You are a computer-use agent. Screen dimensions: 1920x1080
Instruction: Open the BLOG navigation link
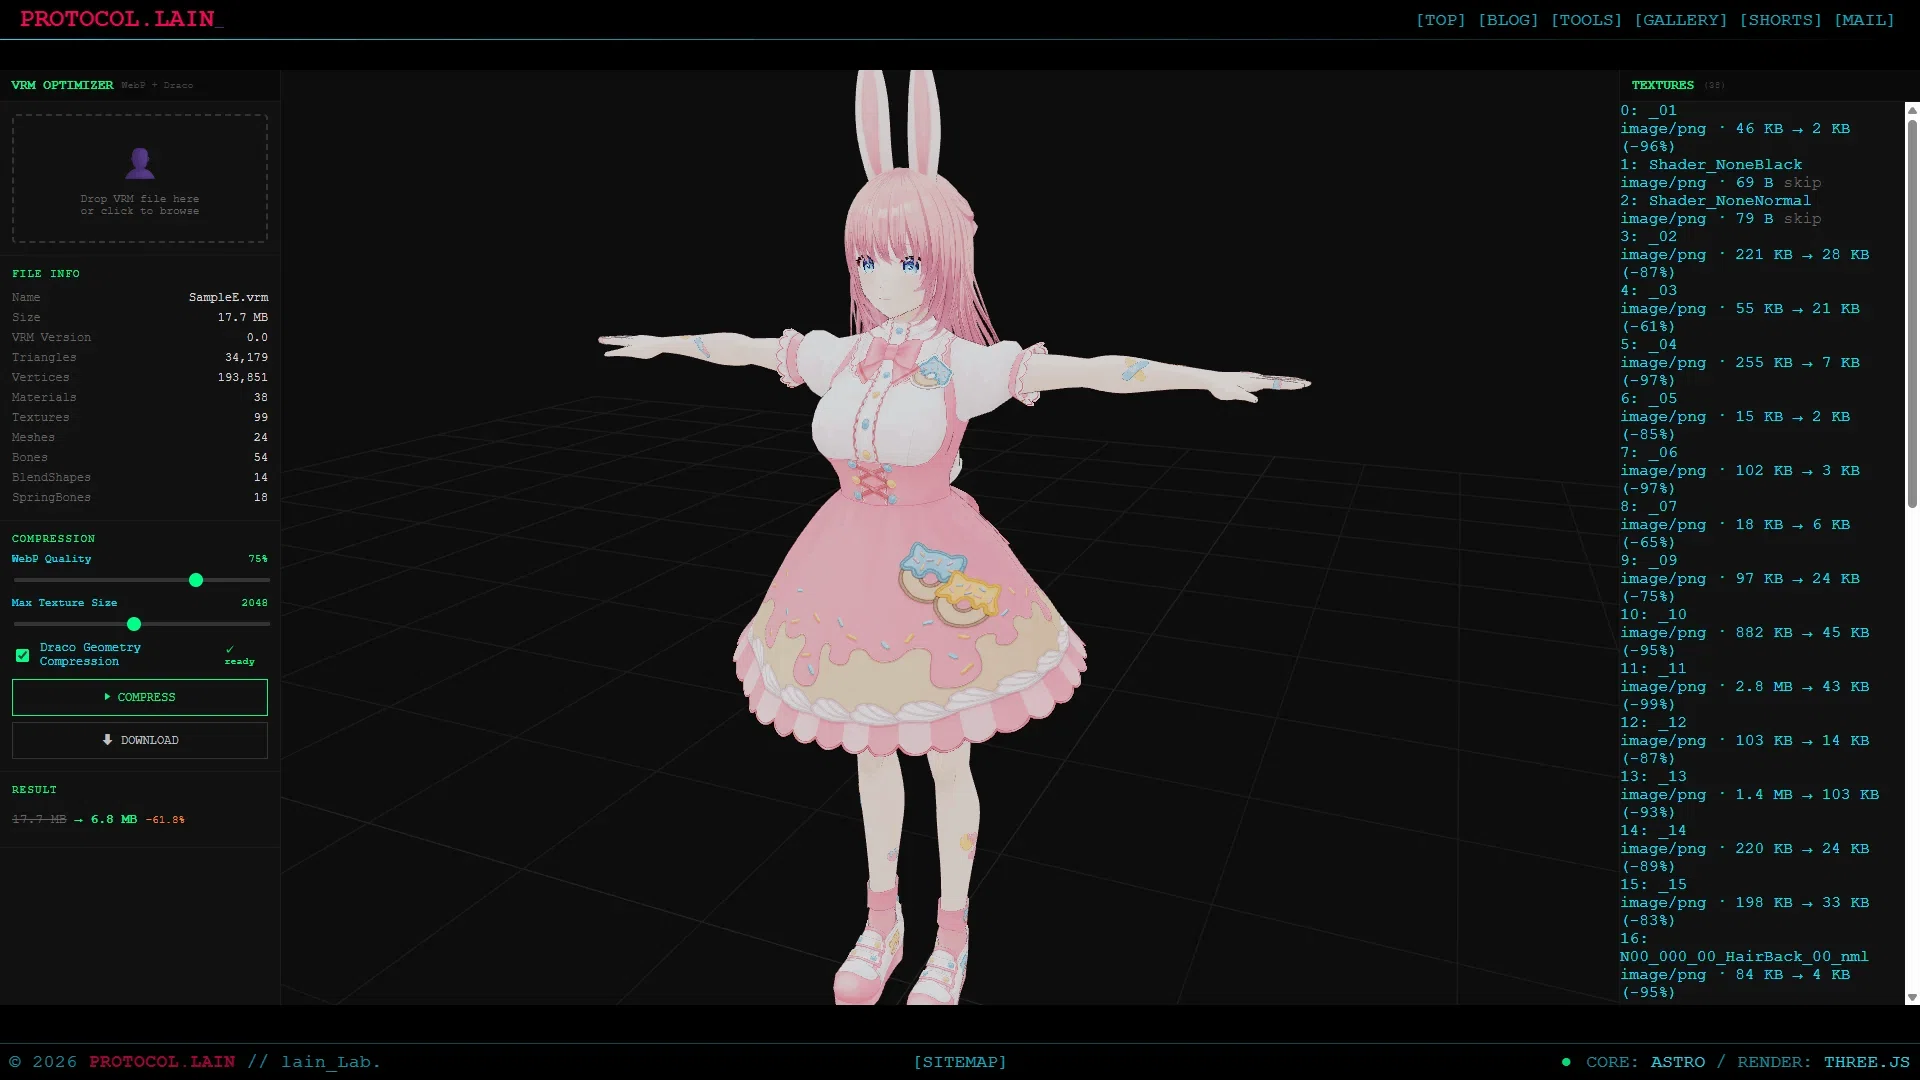1508,20
